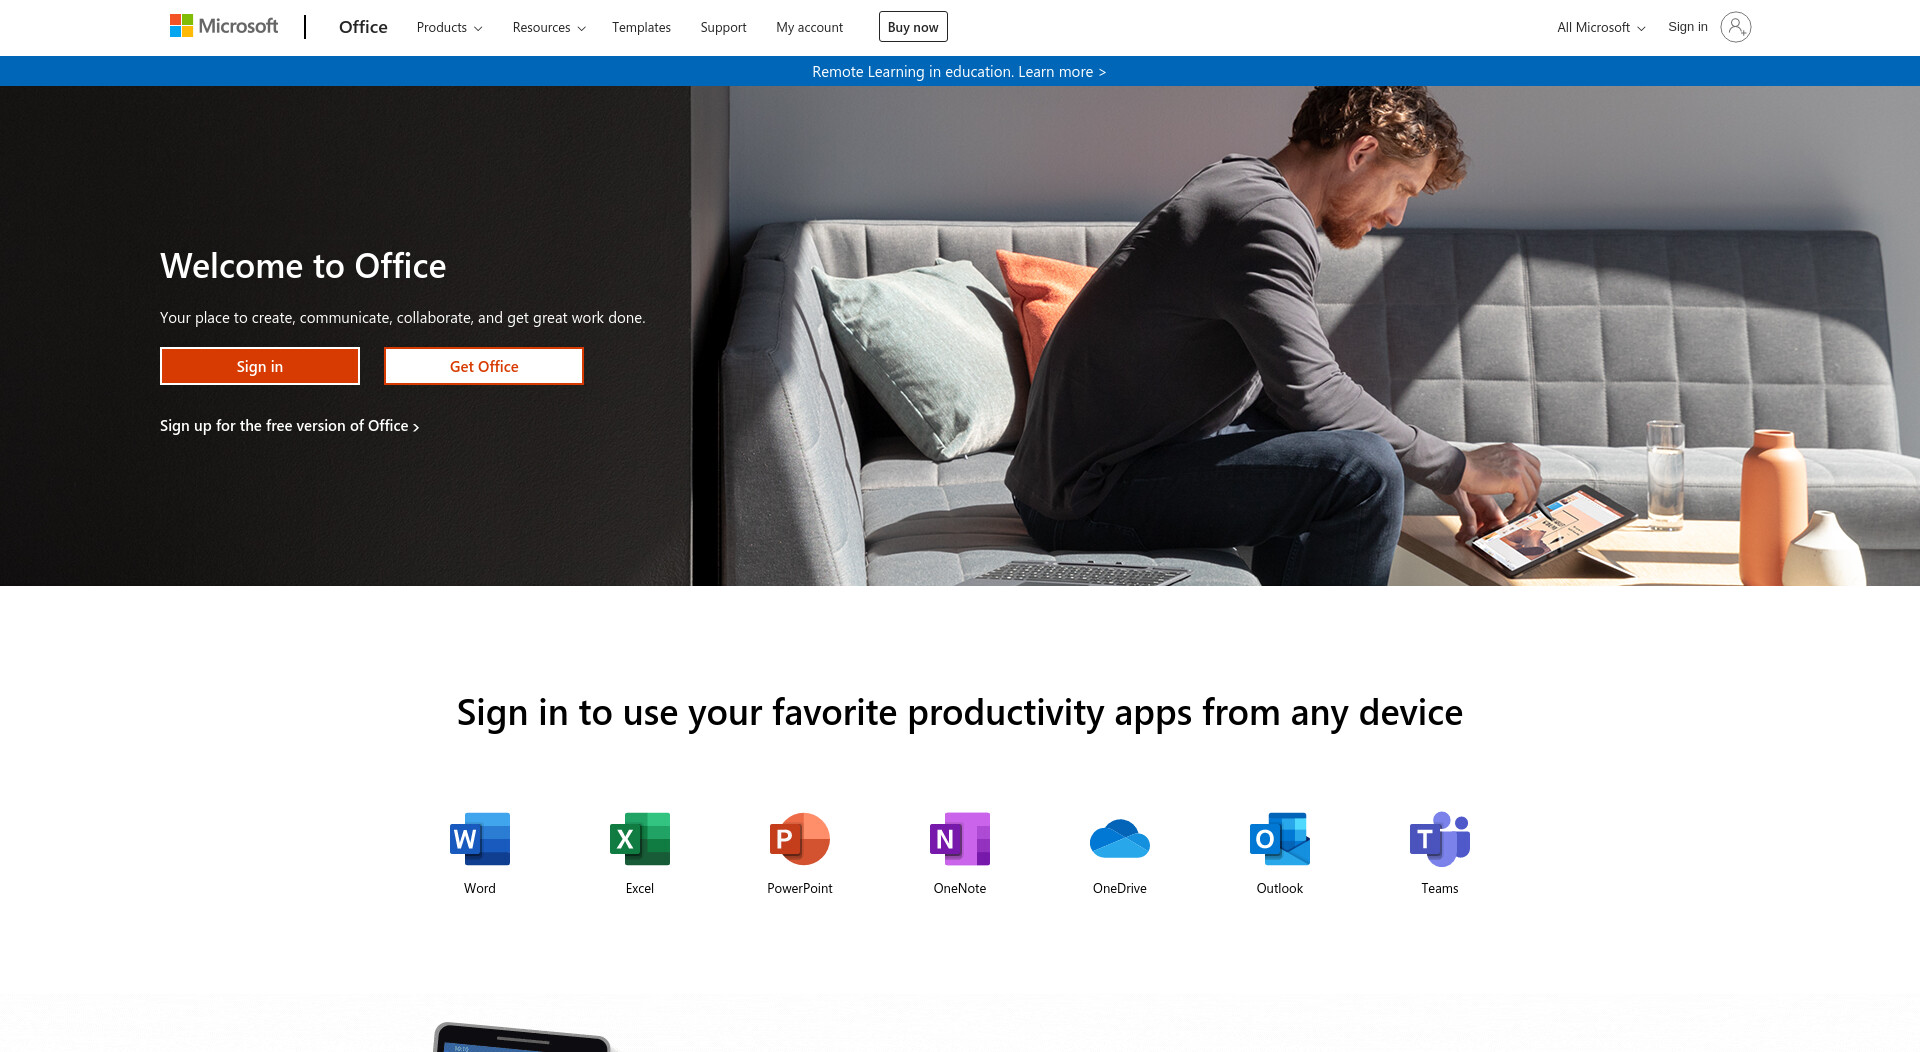Click the Welcome to Office heading
The height and width of the screenshot is (1052, 1920).
tap(303, 266)
